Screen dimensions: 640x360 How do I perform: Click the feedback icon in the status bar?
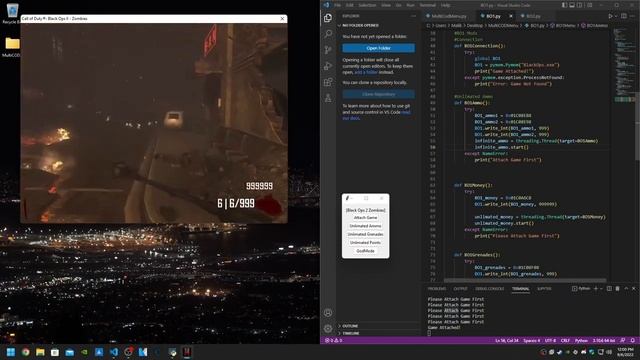pyautogui.click(x=622, y=340)
